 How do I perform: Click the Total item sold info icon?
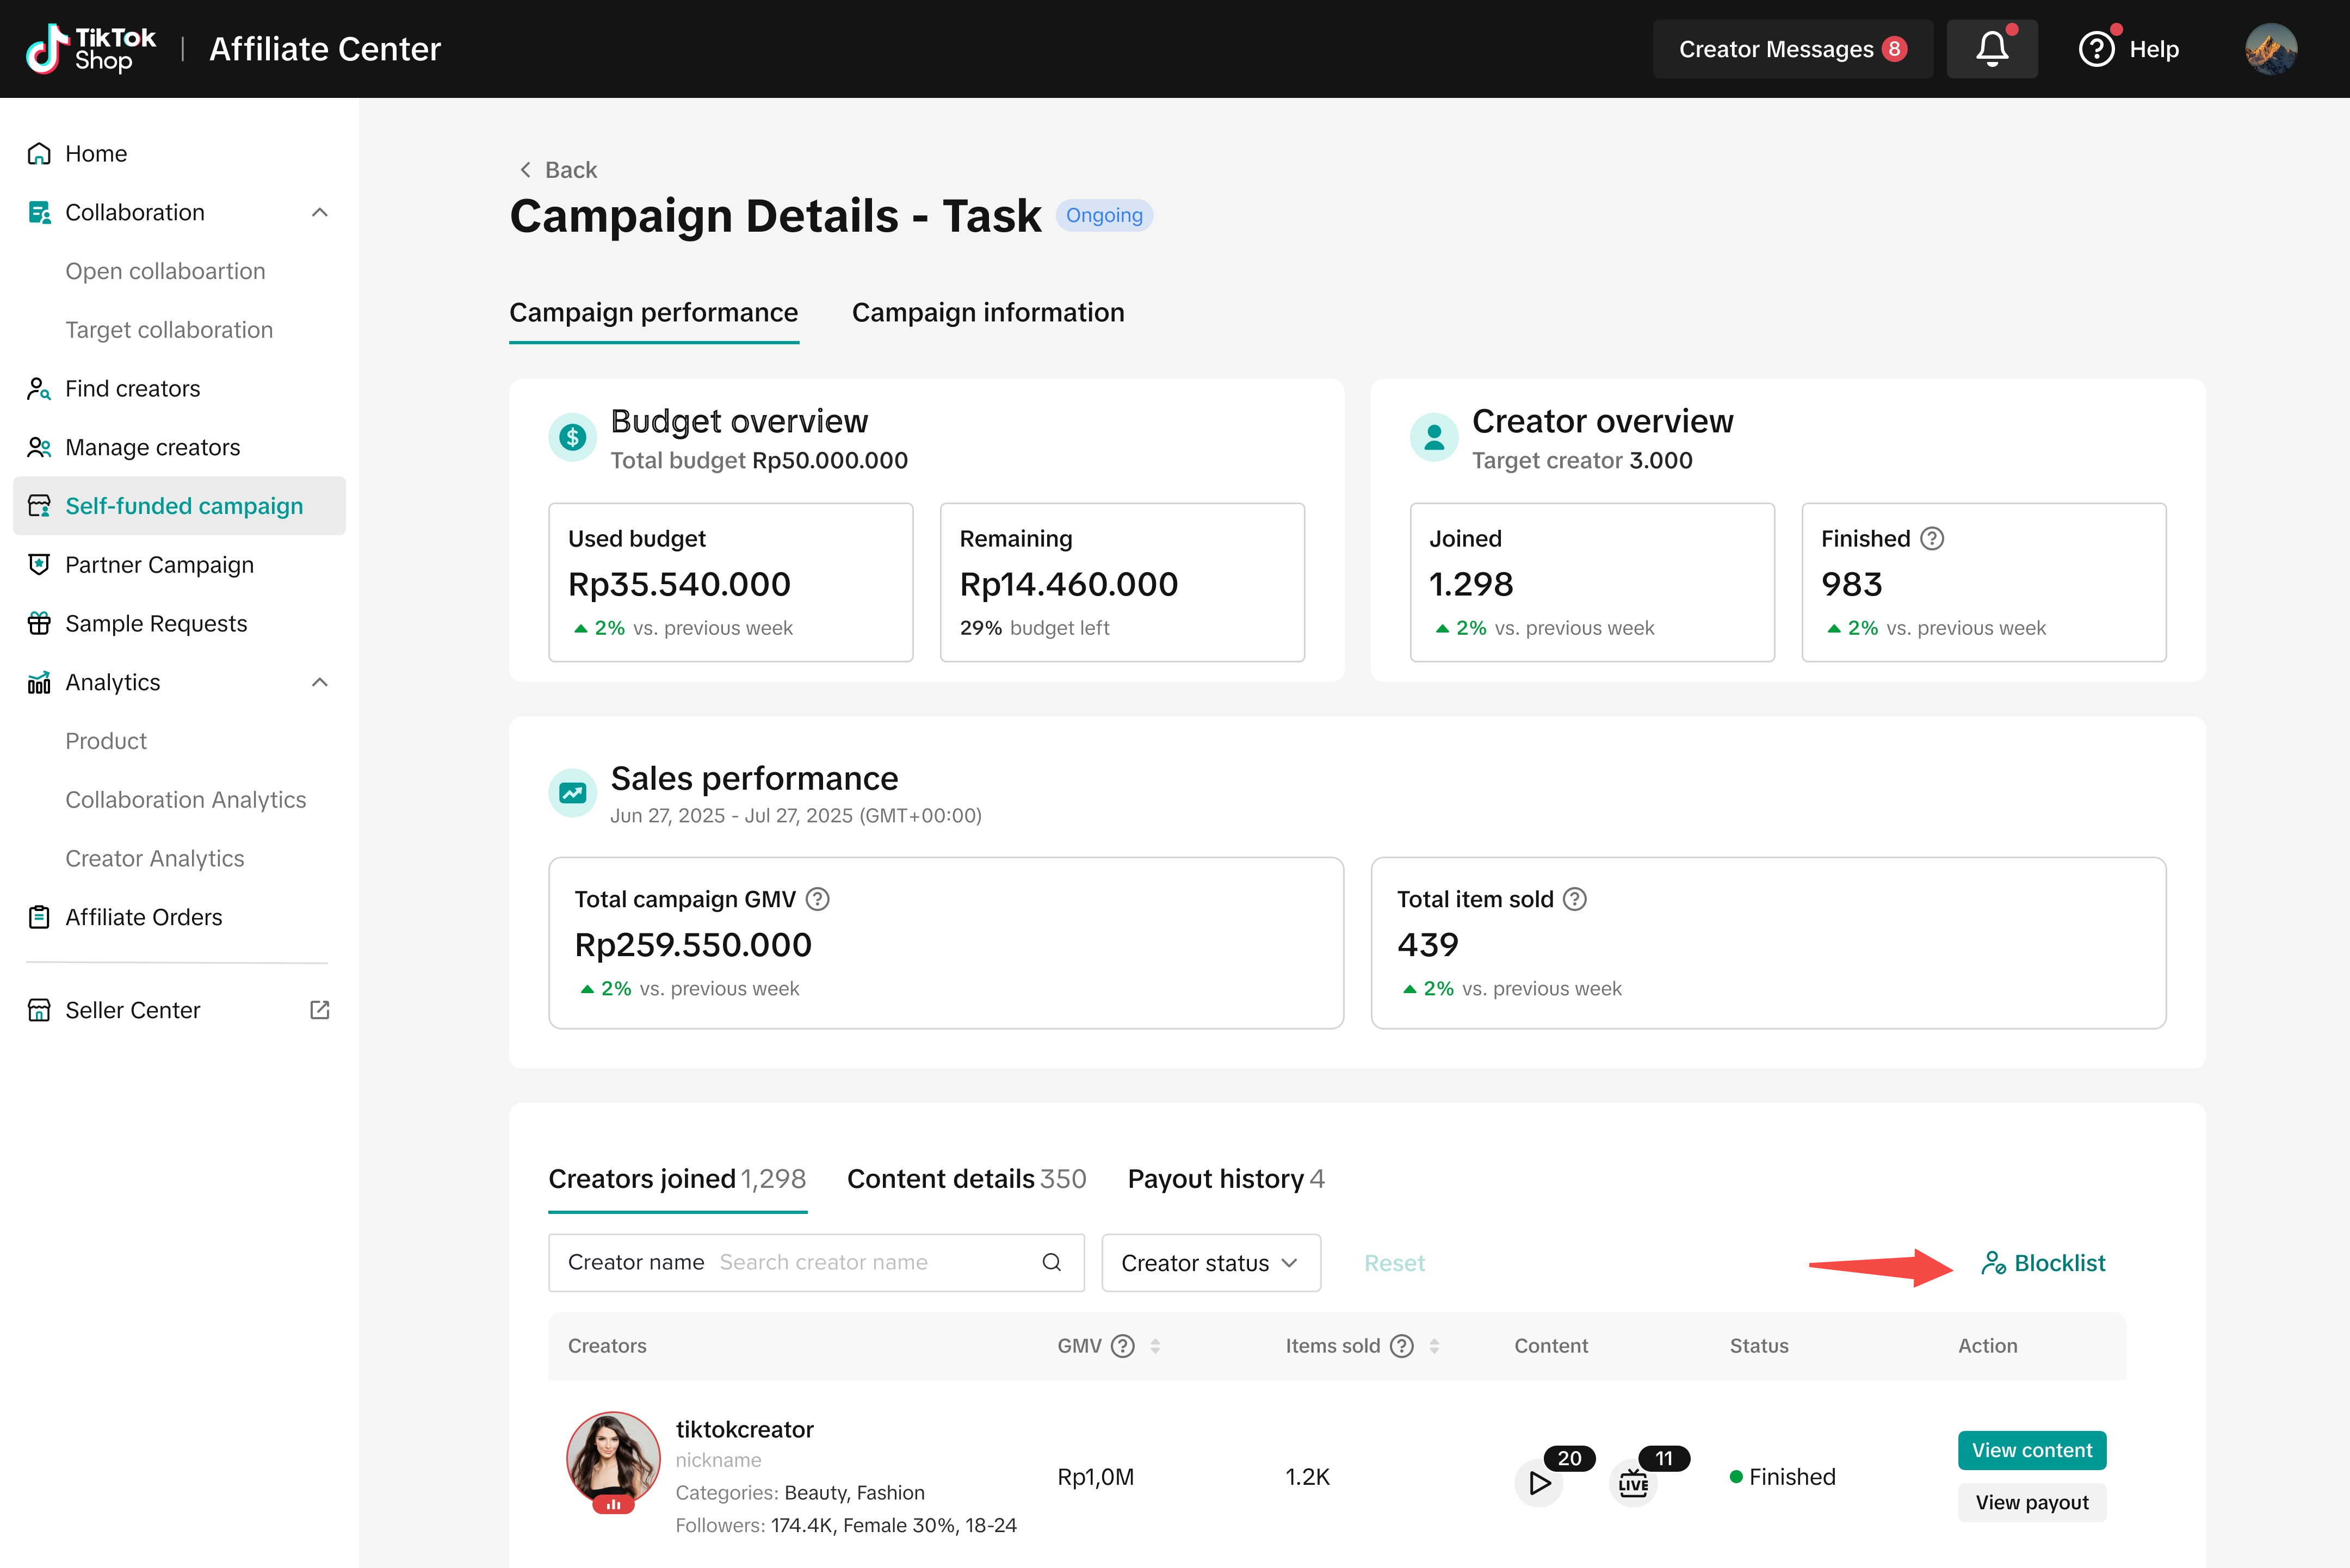(x=1575, y=899)
